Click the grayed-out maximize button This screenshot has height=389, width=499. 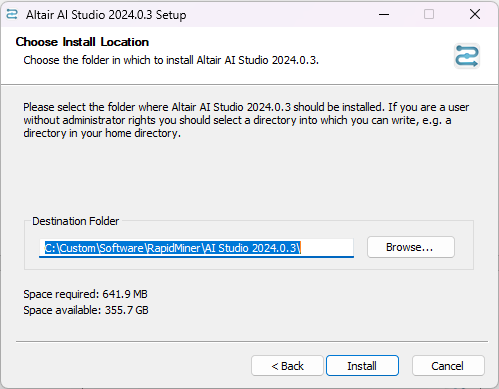click(429, 14)
